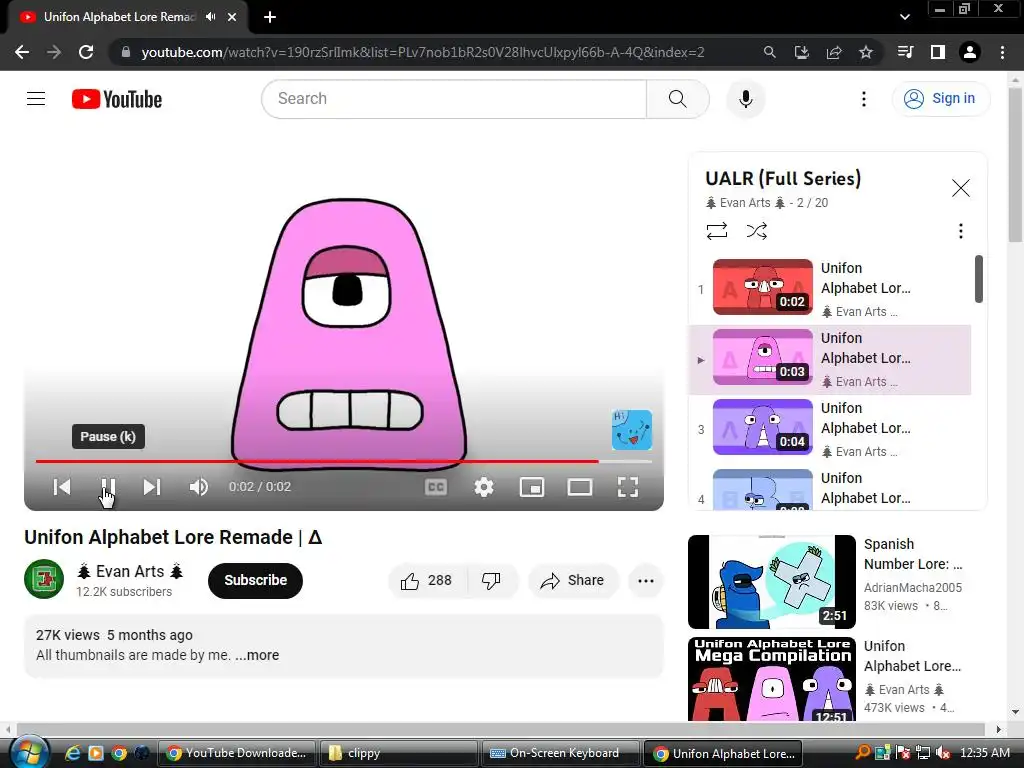Open Spanish Number Lore recommended video

(x=771, y=582)
